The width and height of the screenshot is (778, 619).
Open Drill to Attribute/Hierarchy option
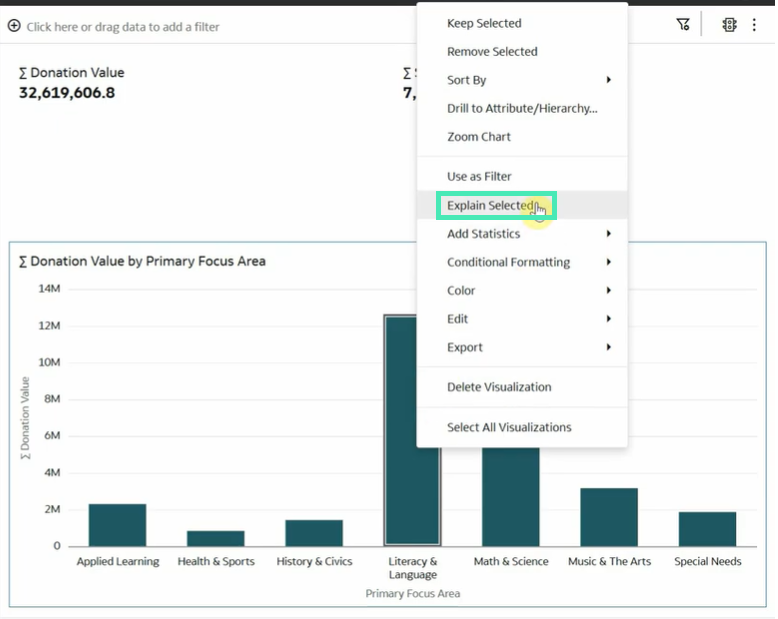[x=522, y=109]
